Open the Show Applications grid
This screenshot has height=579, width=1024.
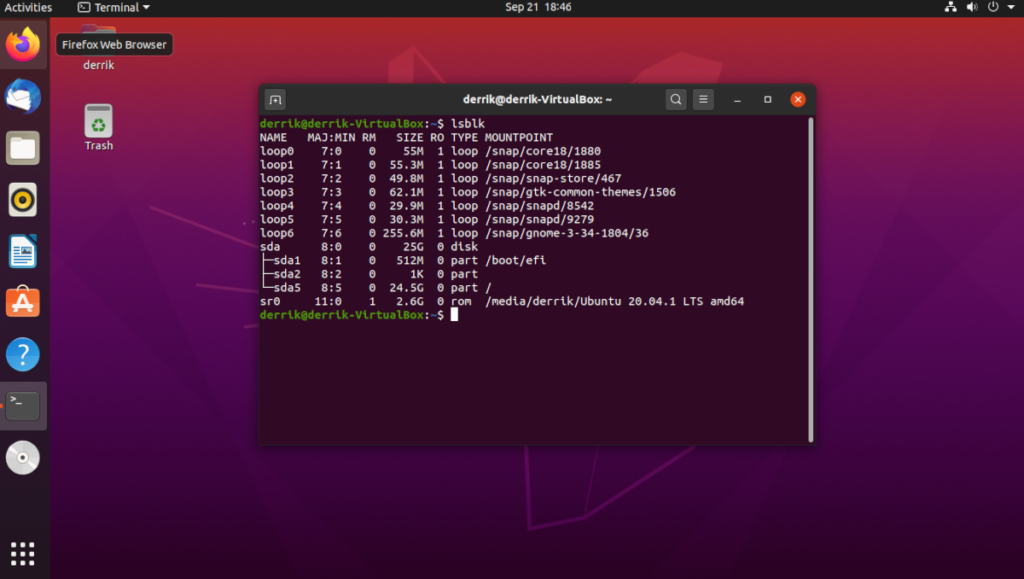point(22,553)
